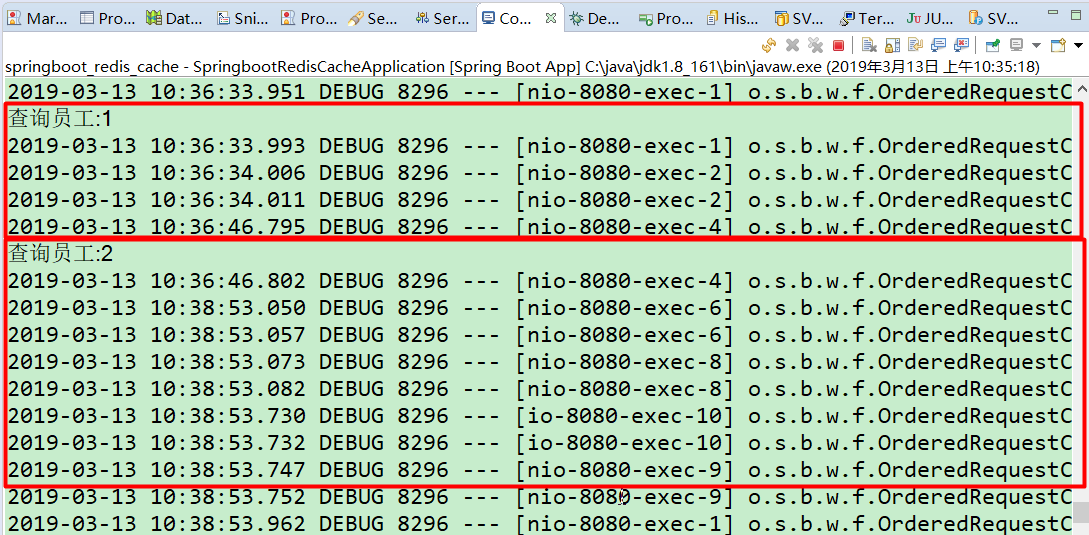Select the log line at 10:36:34.006
Image resolution: width=1089 pixels, height=535 pixels.
[539, 173]
